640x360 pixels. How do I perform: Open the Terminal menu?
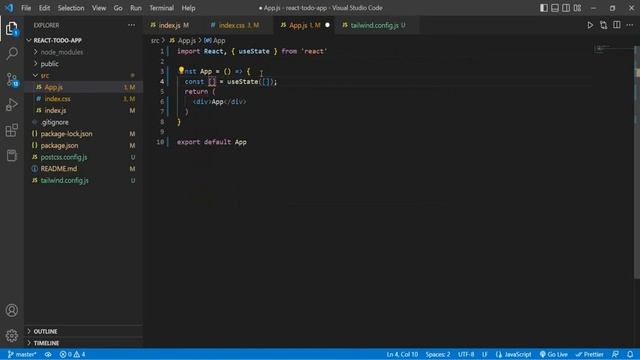coord(161,8)
